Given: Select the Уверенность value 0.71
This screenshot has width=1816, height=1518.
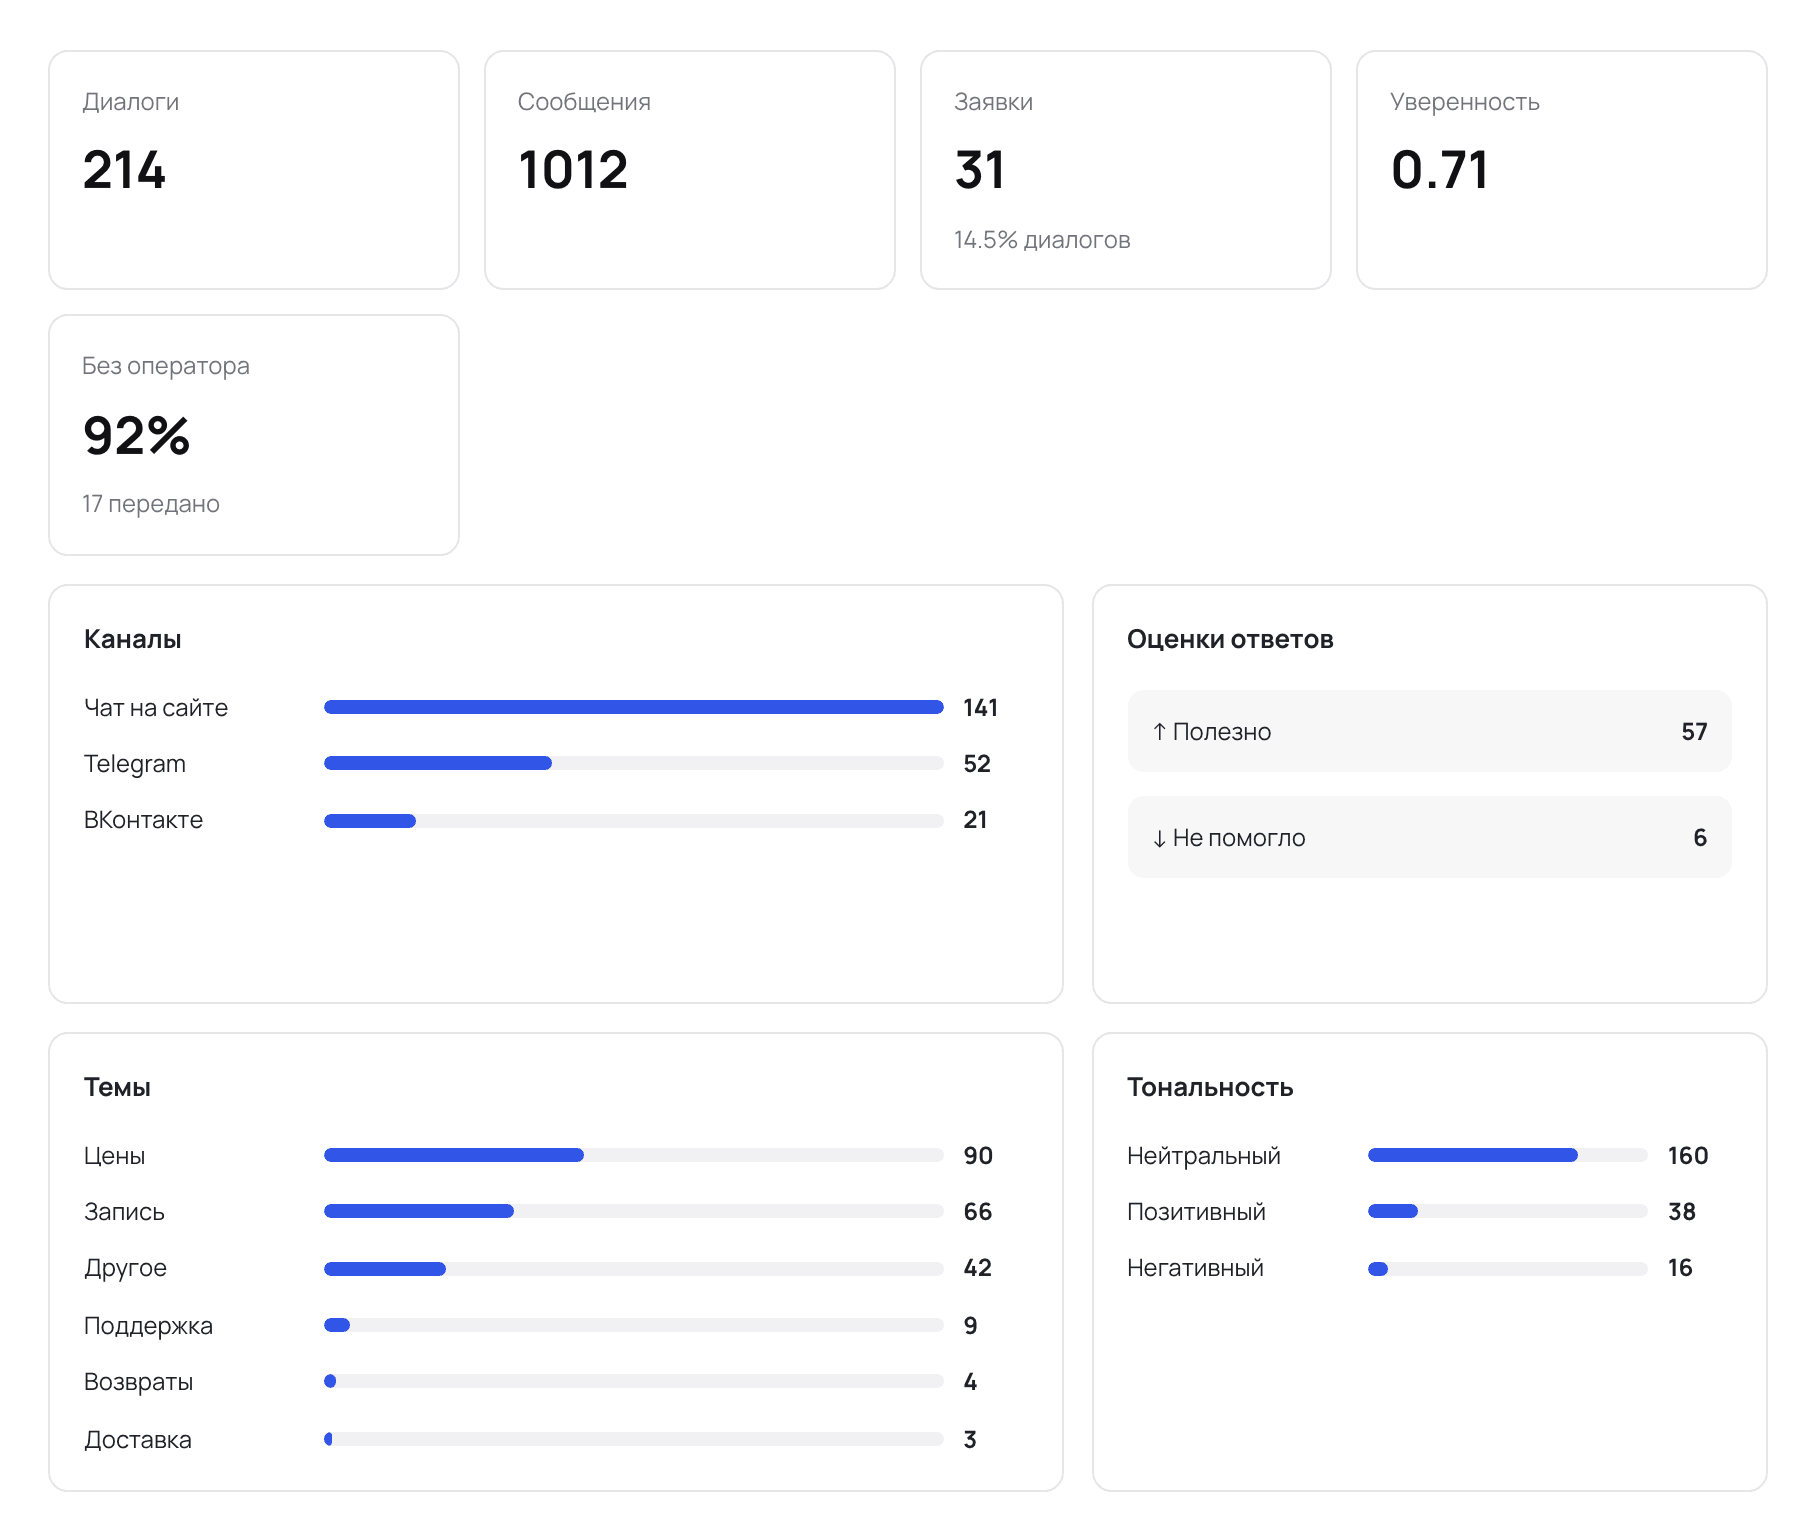Looking at the screenshot, I should pos(1440,170).
